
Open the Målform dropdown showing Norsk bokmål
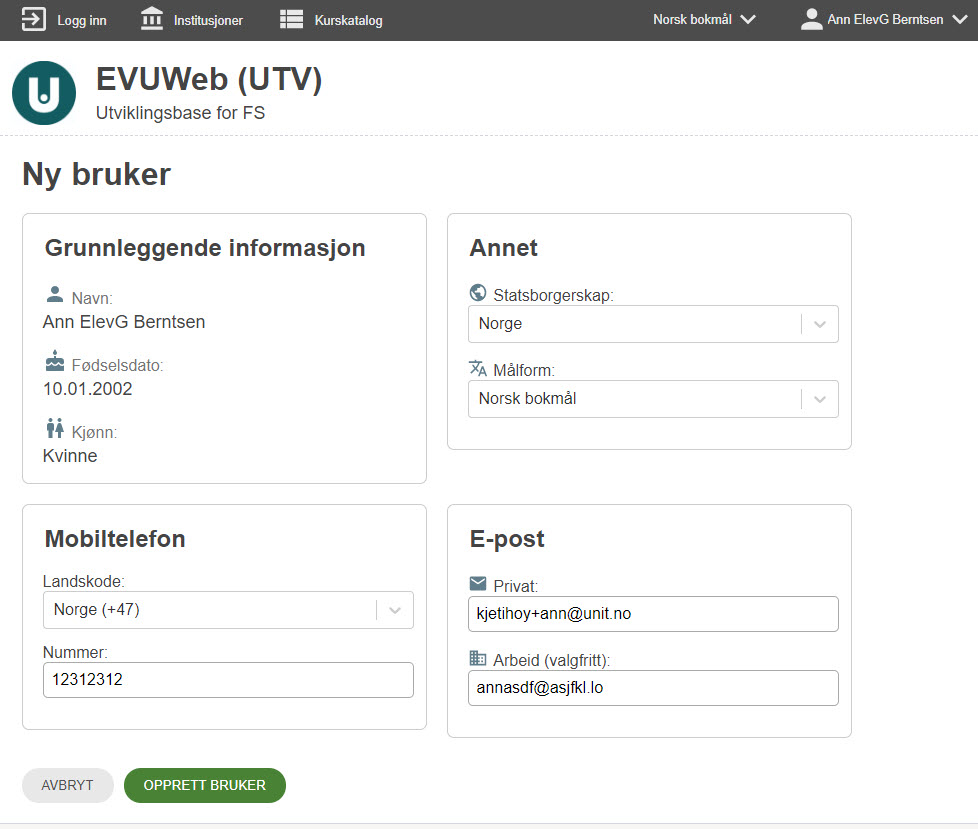(x=653, y=399)
